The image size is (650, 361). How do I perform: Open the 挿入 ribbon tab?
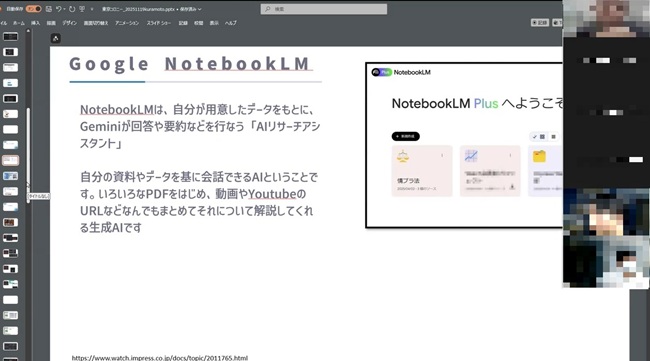[36, 23]
